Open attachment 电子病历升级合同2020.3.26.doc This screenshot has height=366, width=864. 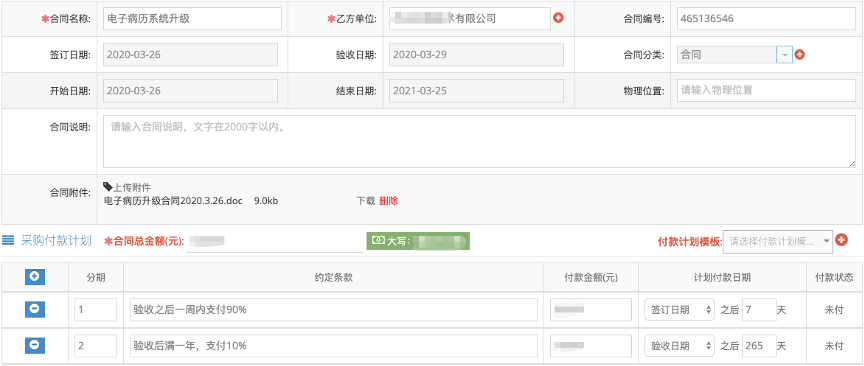point(173,201)
